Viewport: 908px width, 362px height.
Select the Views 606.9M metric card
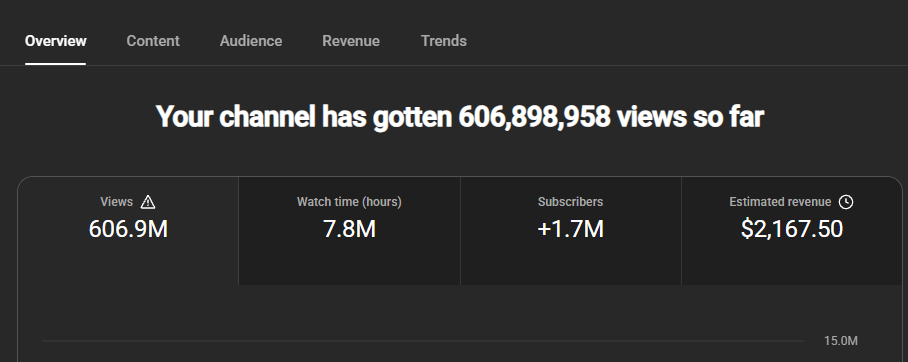[128, 231]
